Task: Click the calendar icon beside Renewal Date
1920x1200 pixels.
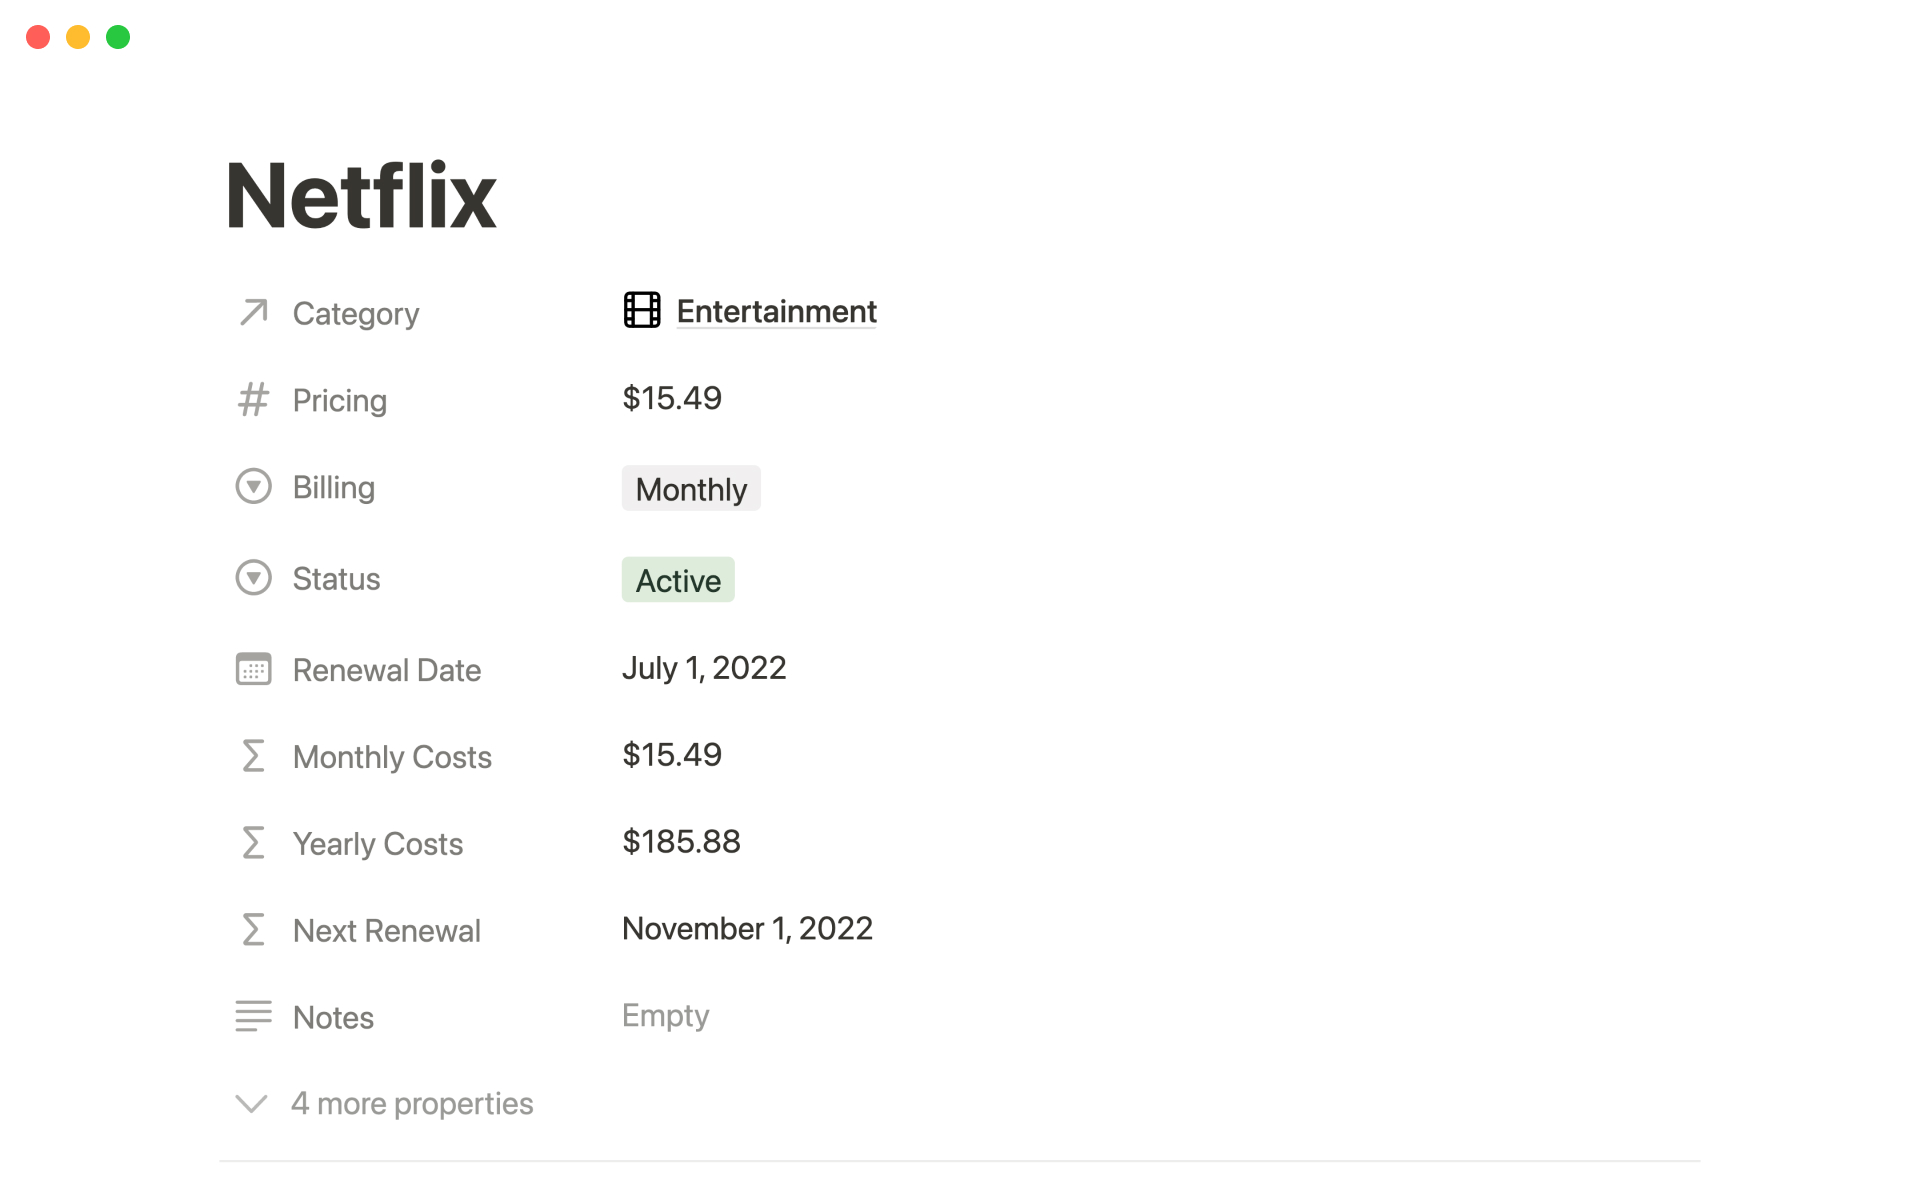Action: [x=254, y=669]
